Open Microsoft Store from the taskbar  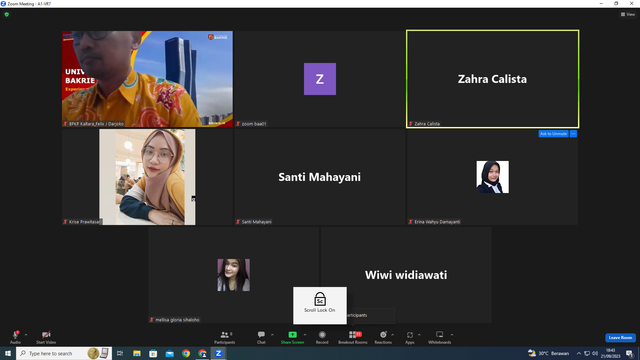pyautogui.click(x=153, y=353)
